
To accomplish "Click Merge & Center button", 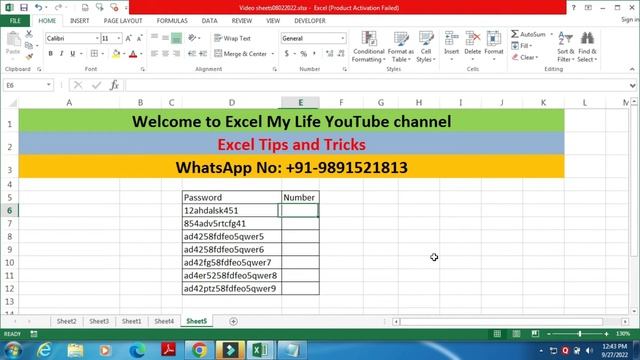I will [x=240, y=53].
